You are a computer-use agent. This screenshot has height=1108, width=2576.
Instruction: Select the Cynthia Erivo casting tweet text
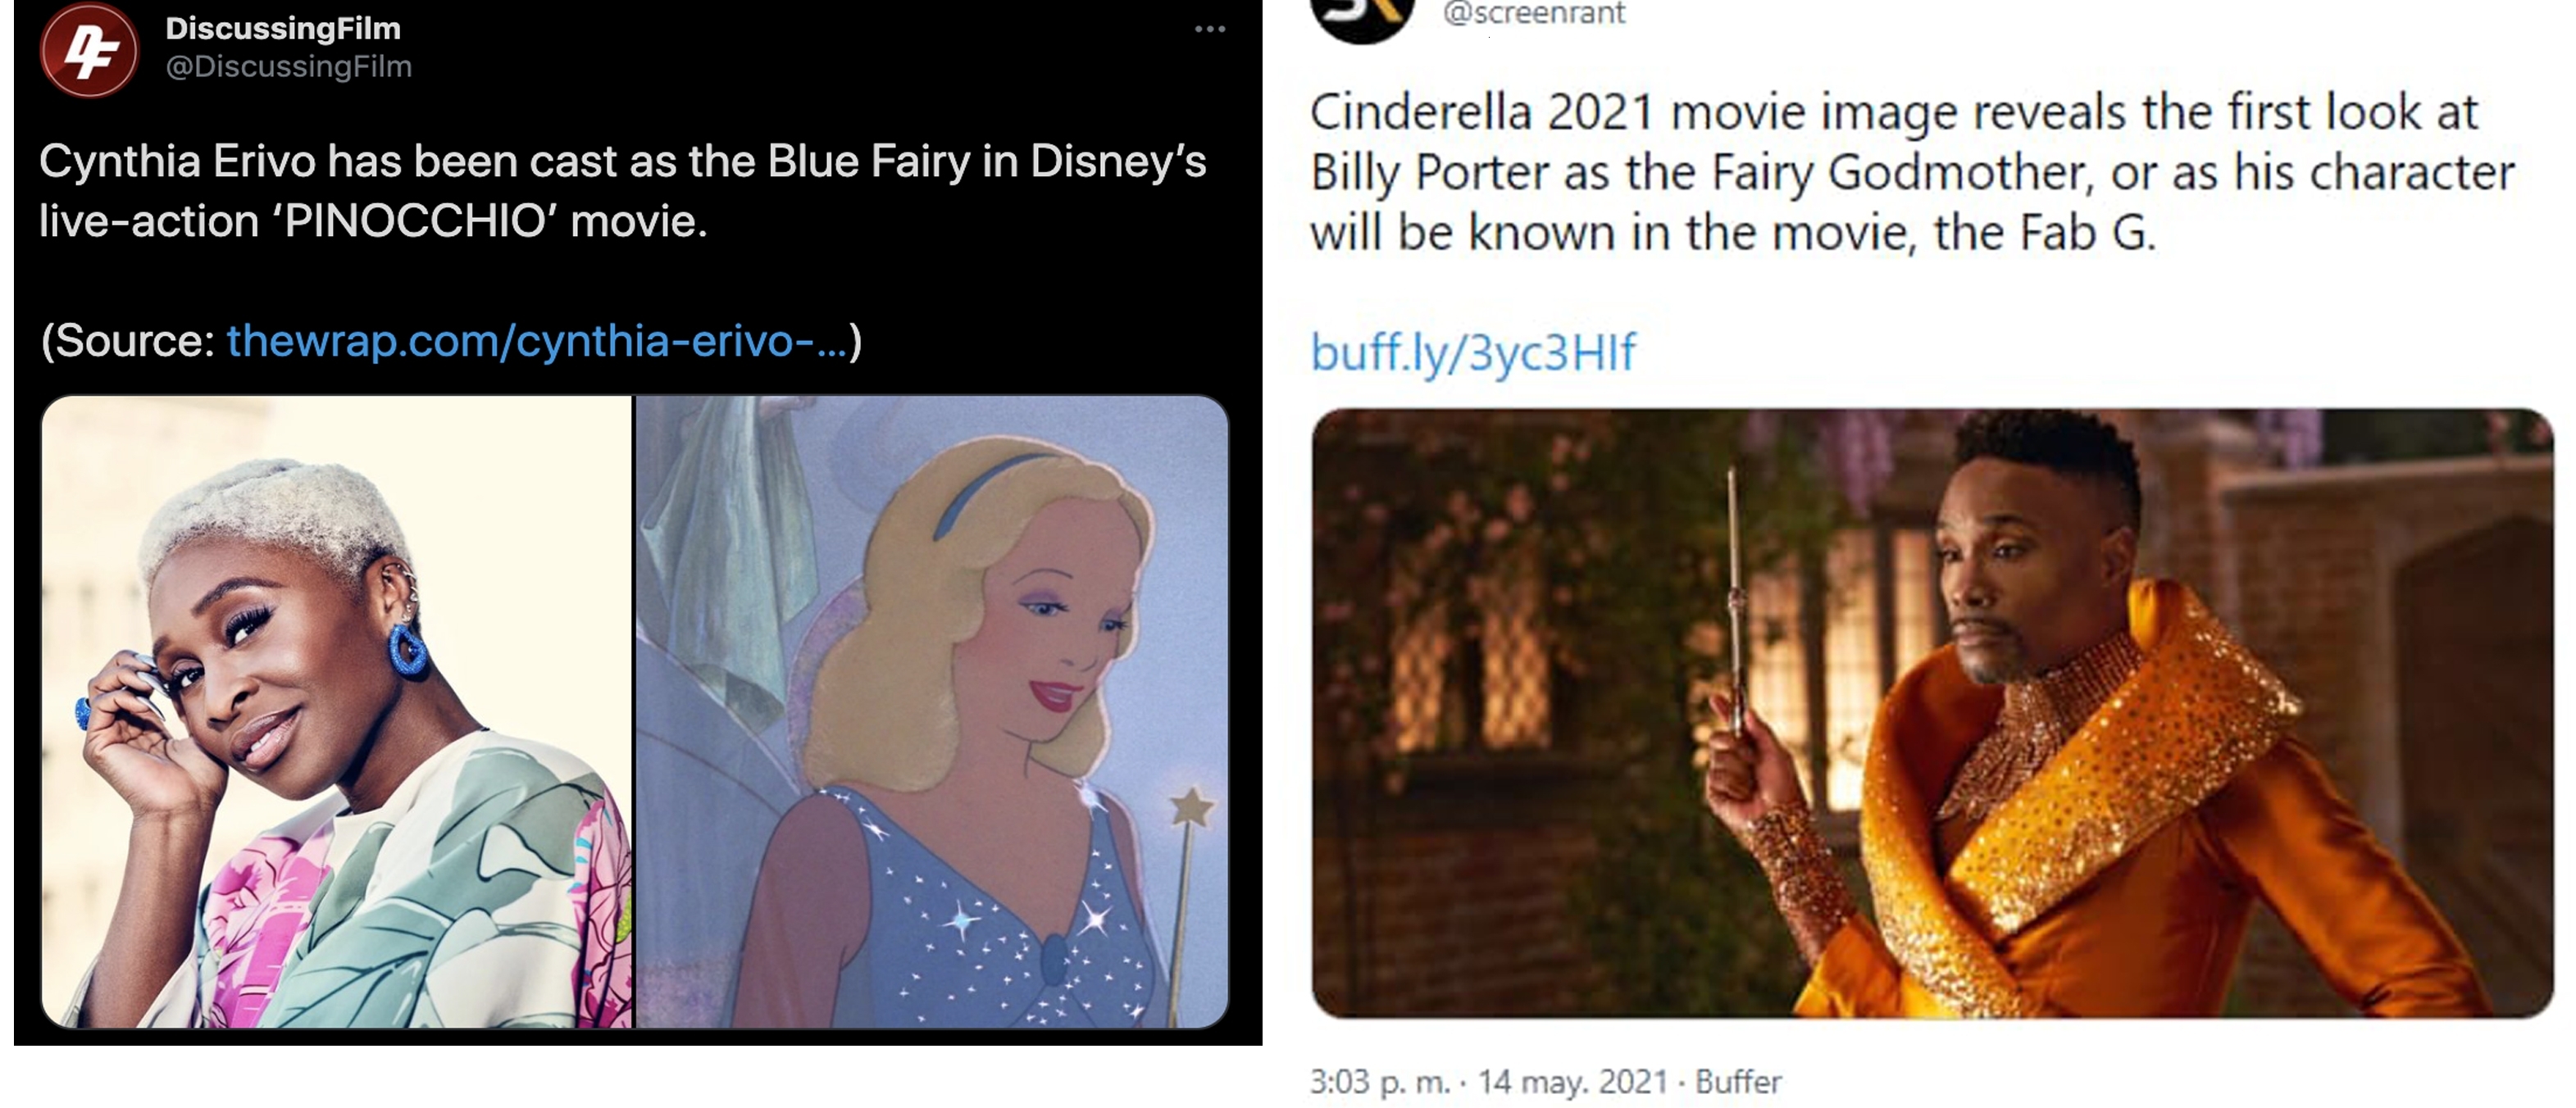[x=622, y=191]
